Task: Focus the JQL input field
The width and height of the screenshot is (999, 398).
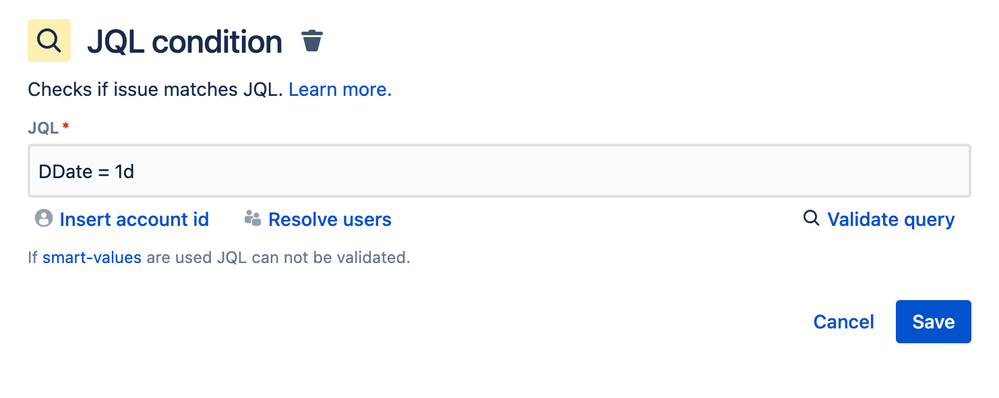Action: (499, 171)
